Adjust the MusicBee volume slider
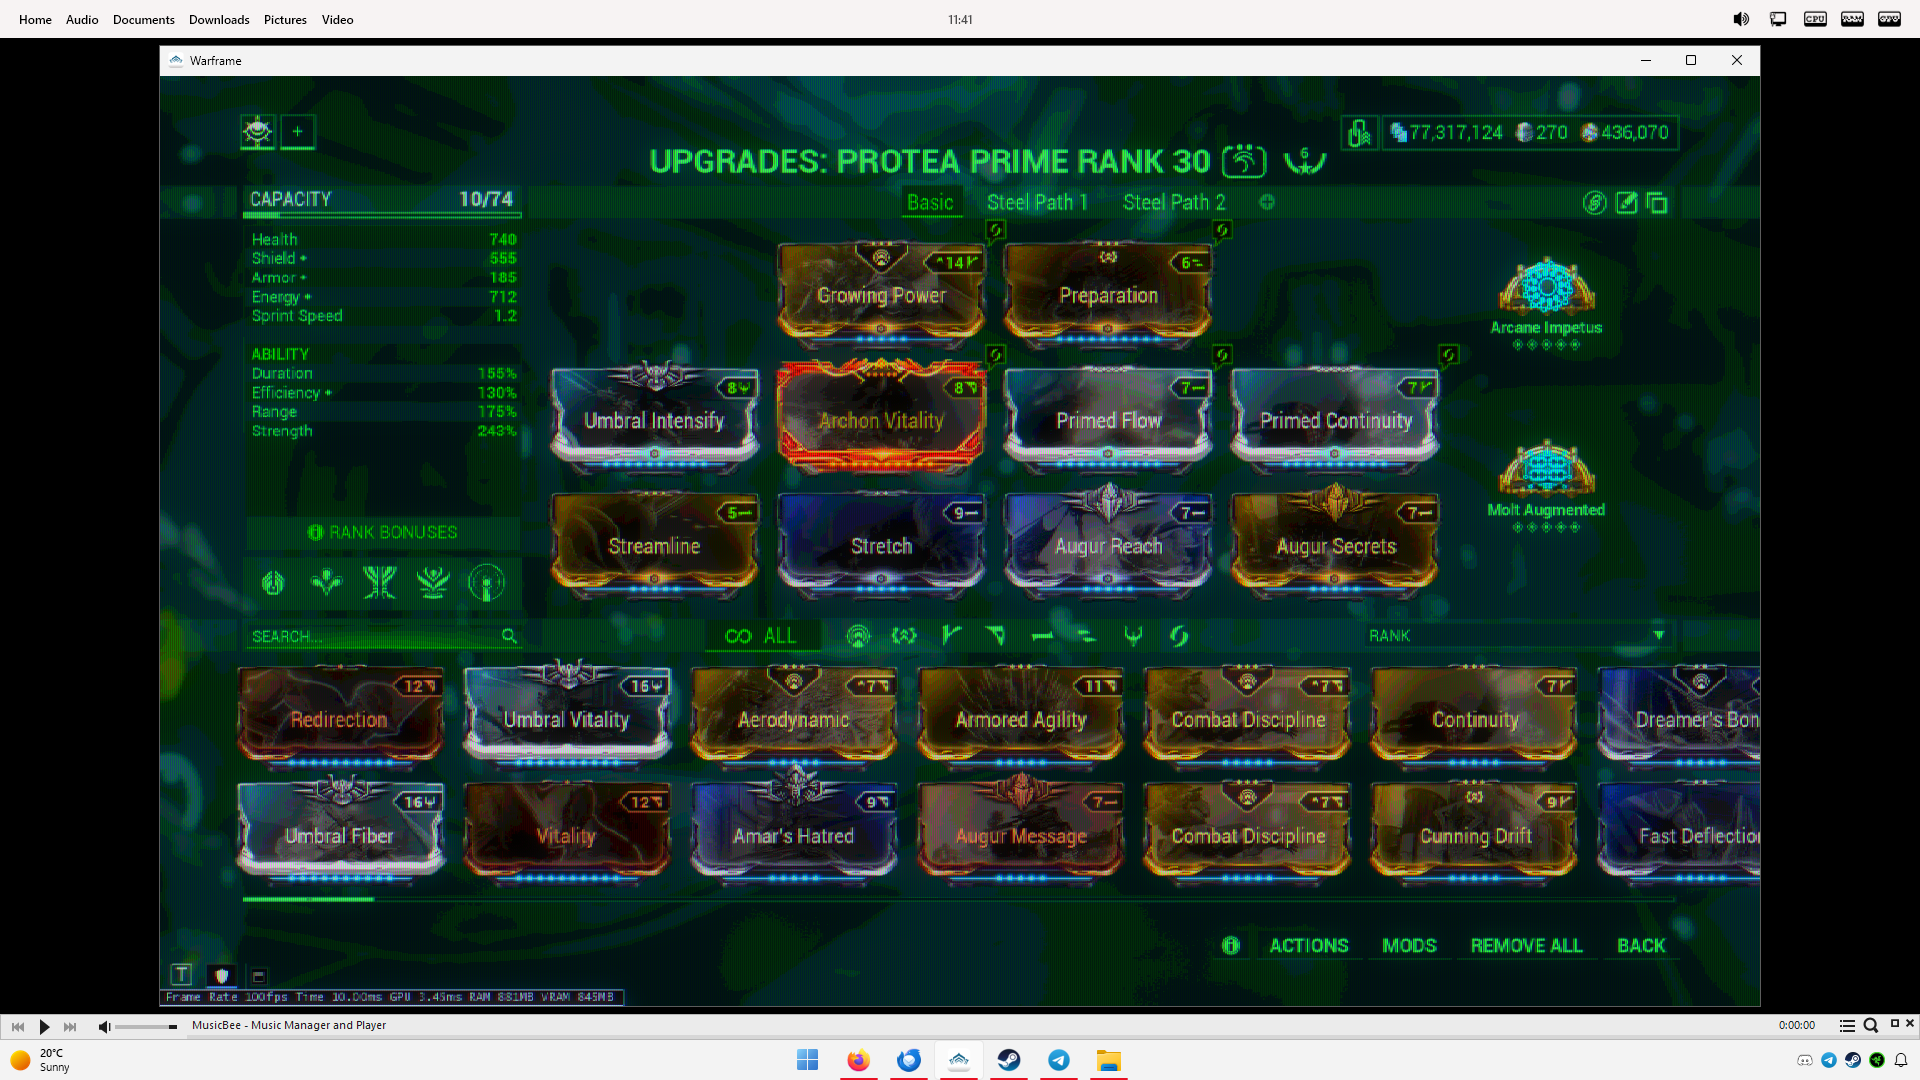This screenshot has width=1920, height=1080. pyautogui.click(x=145, y=1027)
